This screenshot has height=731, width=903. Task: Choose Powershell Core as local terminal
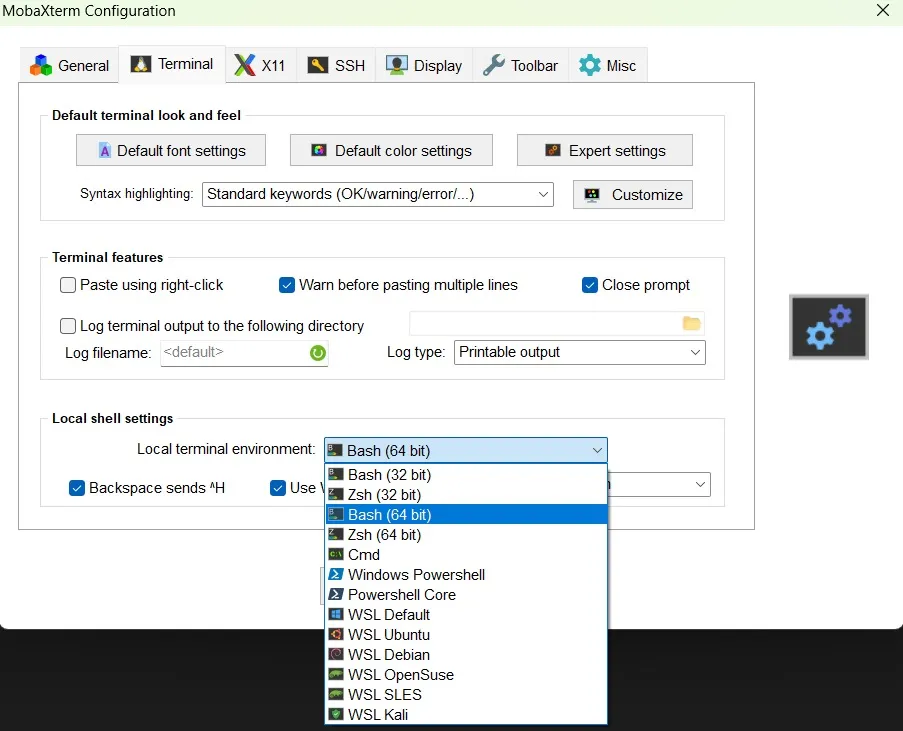pos(402,594)
